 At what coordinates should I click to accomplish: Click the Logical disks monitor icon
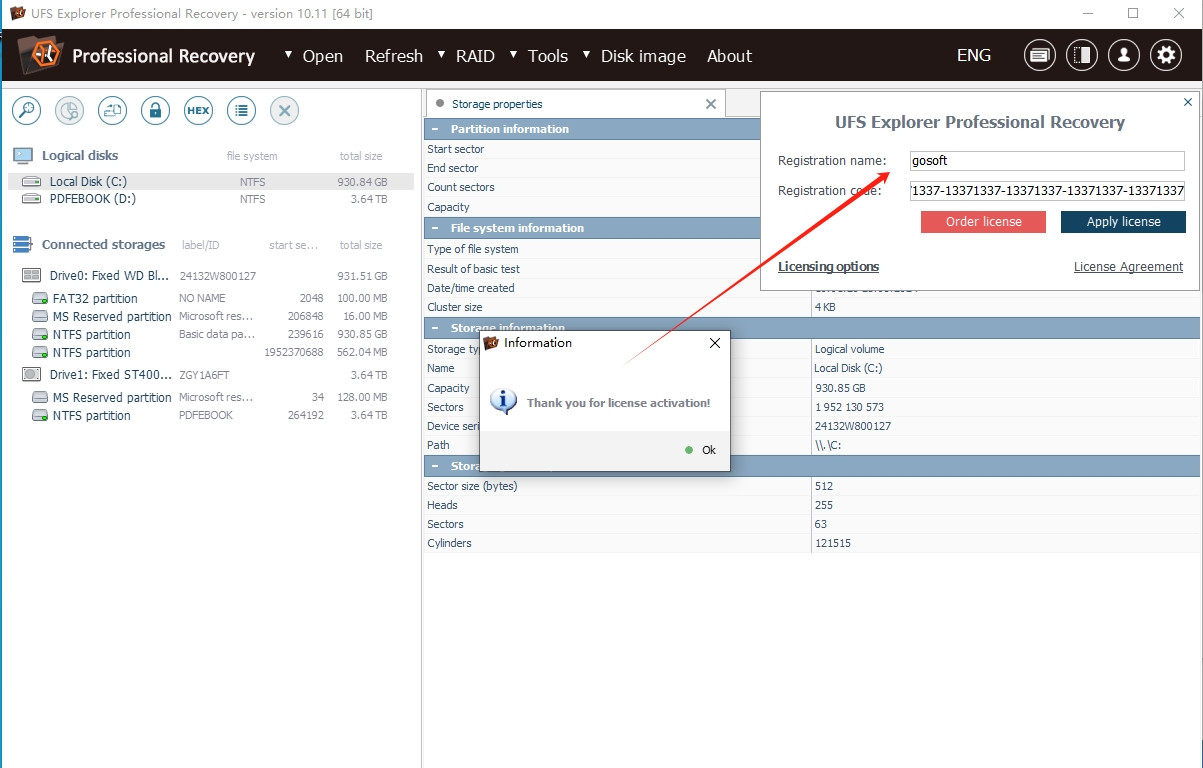[23, 156]
